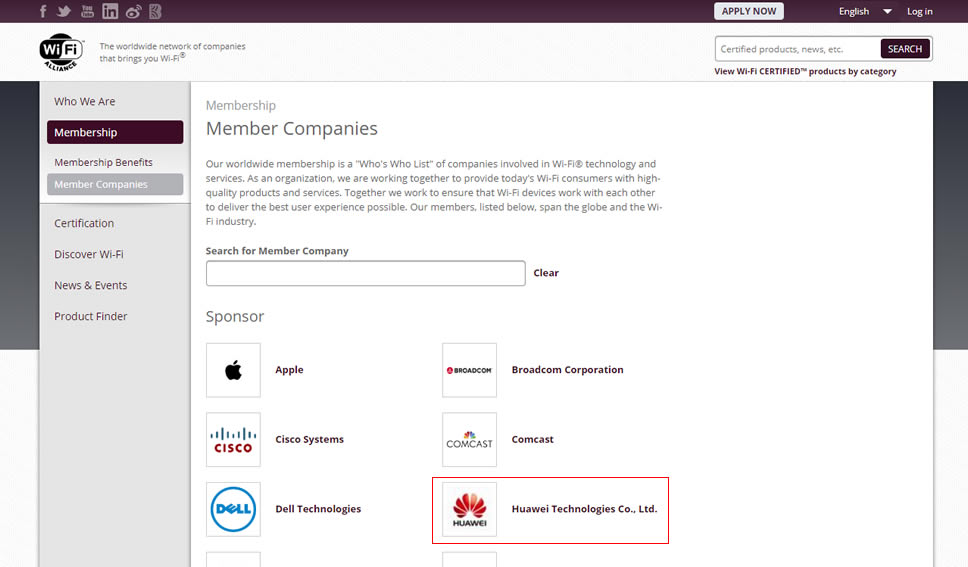
Task: Open the Twitter bird icon
Action: 64,11
